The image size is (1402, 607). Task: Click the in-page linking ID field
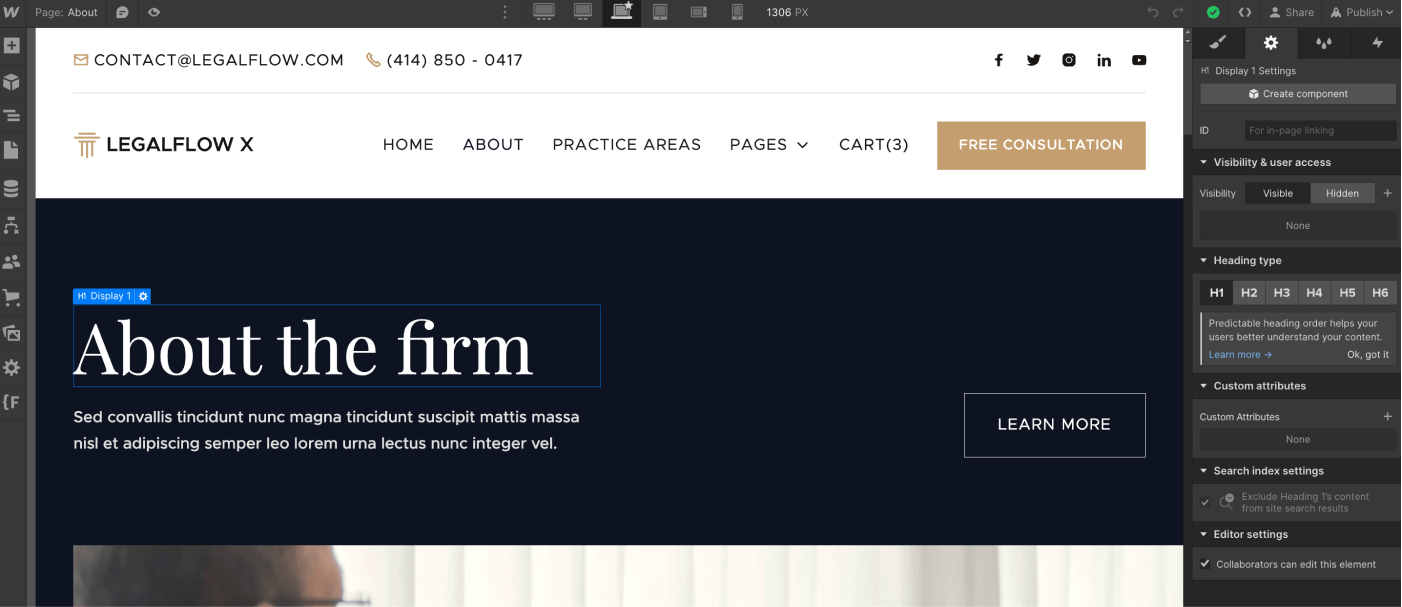(x=1320, y=130)
